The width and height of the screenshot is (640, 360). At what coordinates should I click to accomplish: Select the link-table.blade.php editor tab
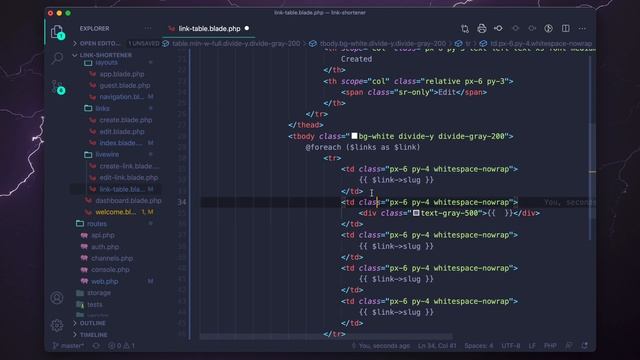(x=209, y=29)
